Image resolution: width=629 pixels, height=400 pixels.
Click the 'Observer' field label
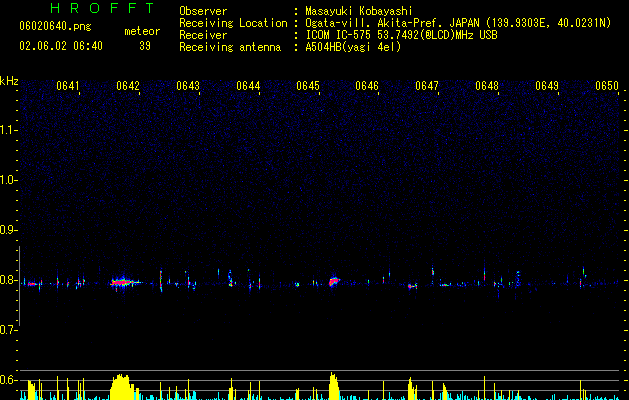tap(203, 11)
